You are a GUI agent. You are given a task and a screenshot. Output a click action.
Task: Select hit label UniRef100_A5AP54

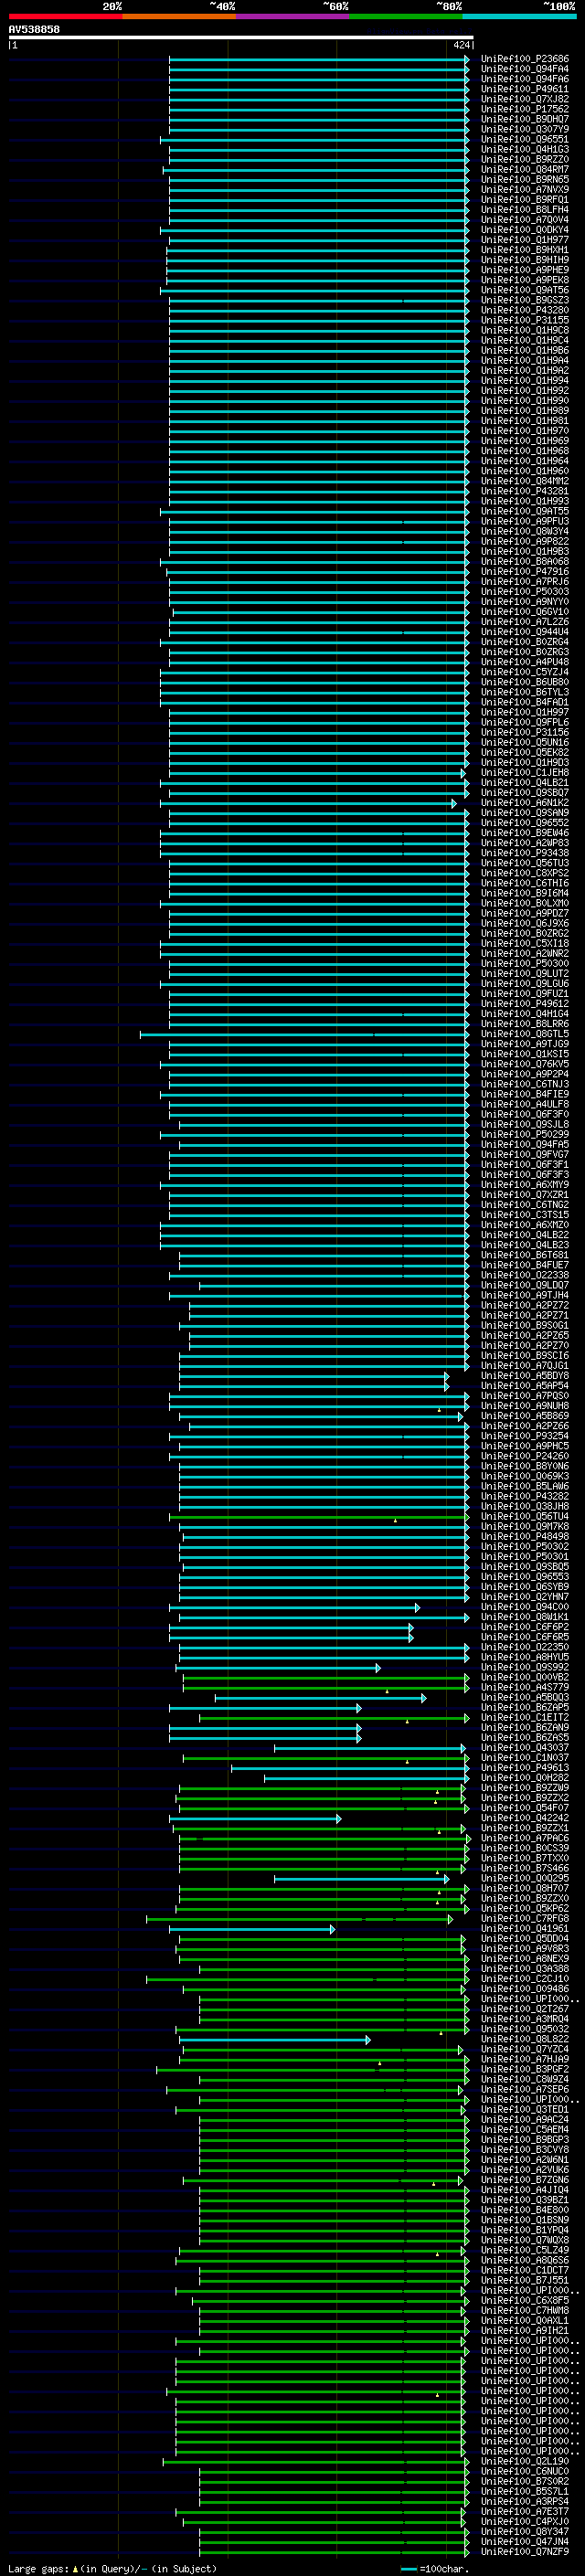pyautogui.click(x=525, y=1386)
